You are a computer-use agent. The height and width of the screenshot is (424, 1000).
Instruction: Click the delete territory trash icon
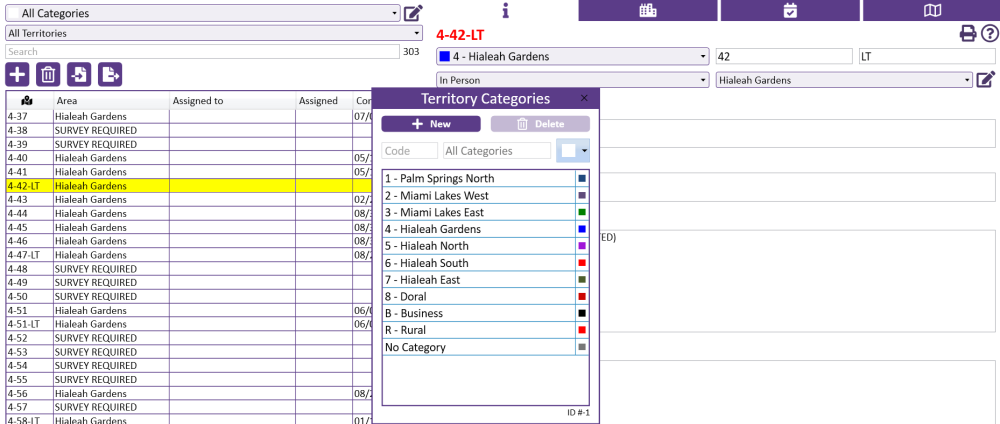(x=47, y=74)
